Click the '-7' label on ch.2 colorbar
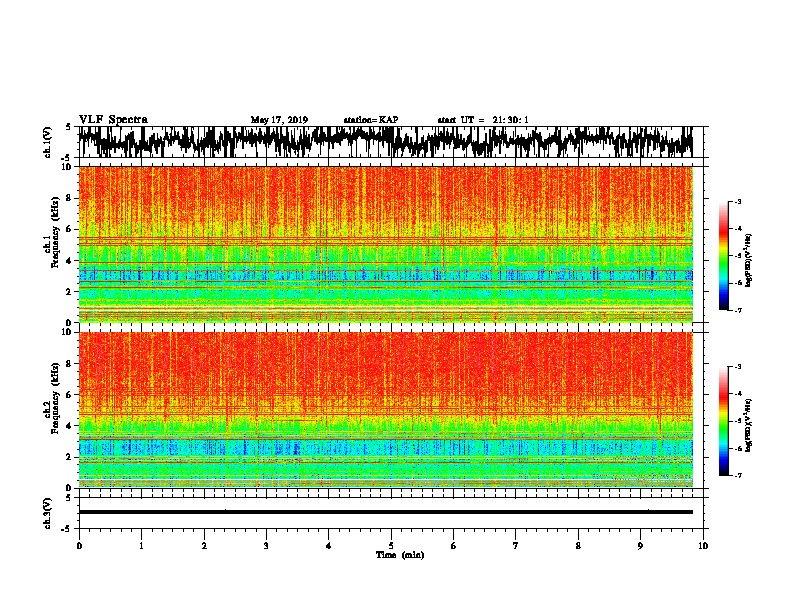 [738, 476]
